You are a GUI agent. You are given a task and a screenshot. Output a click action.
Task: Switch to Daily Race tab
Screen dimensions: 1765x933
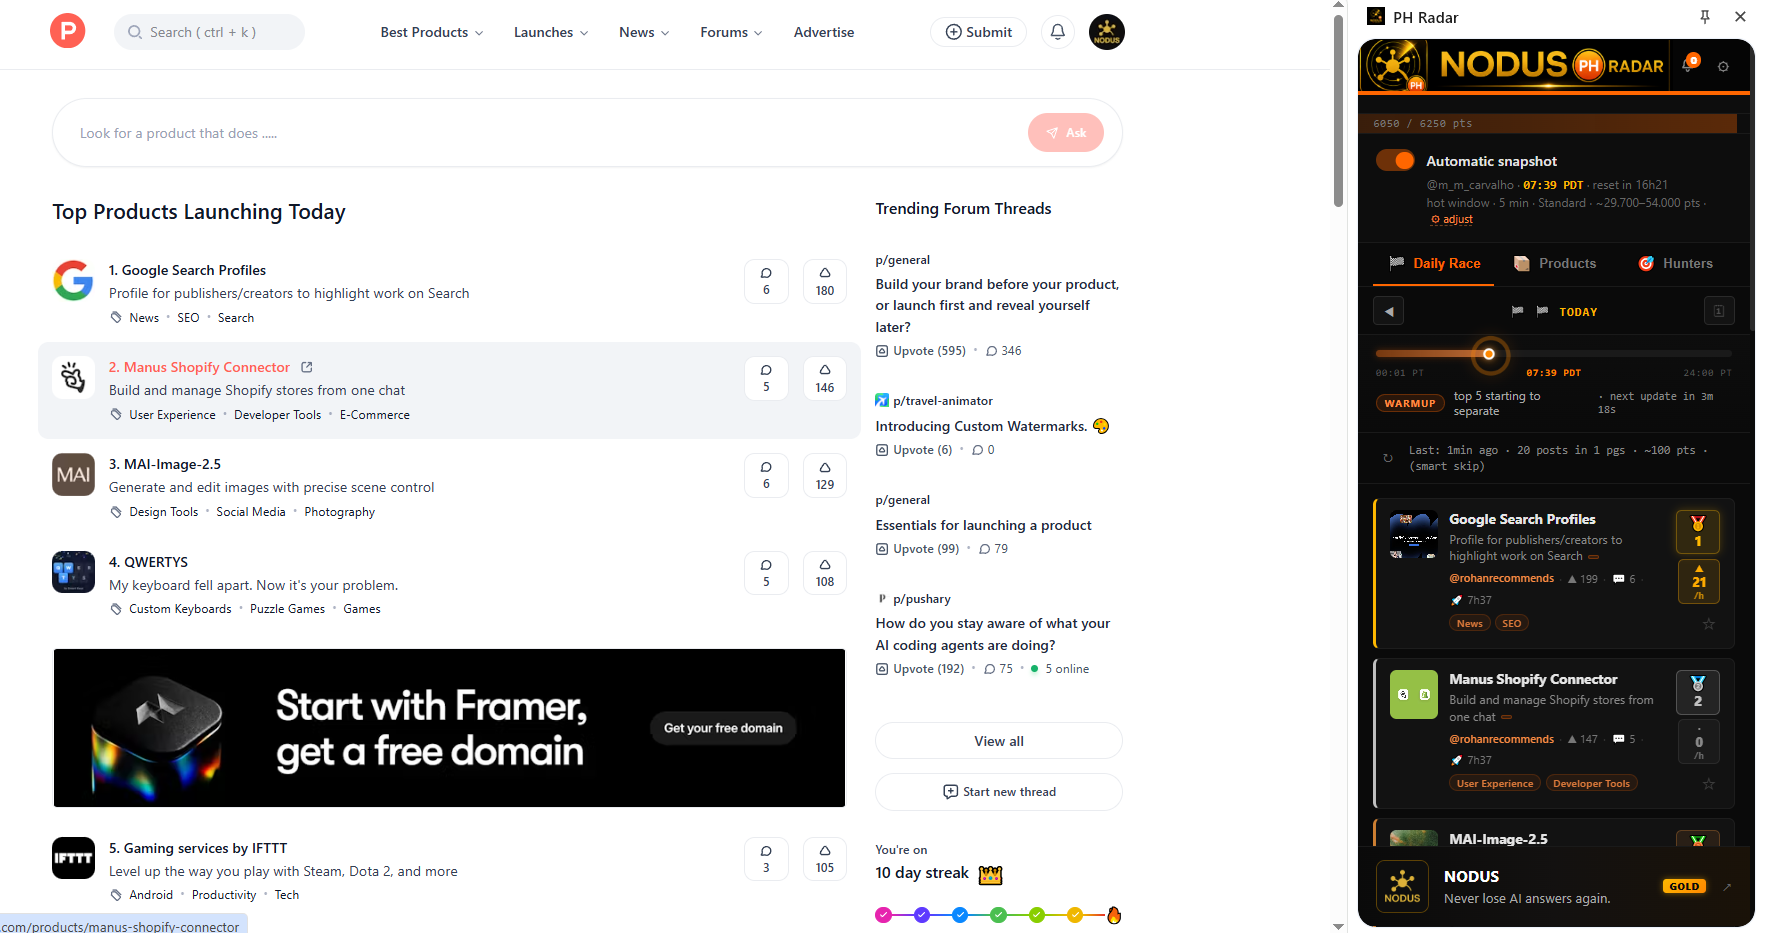1435,263
